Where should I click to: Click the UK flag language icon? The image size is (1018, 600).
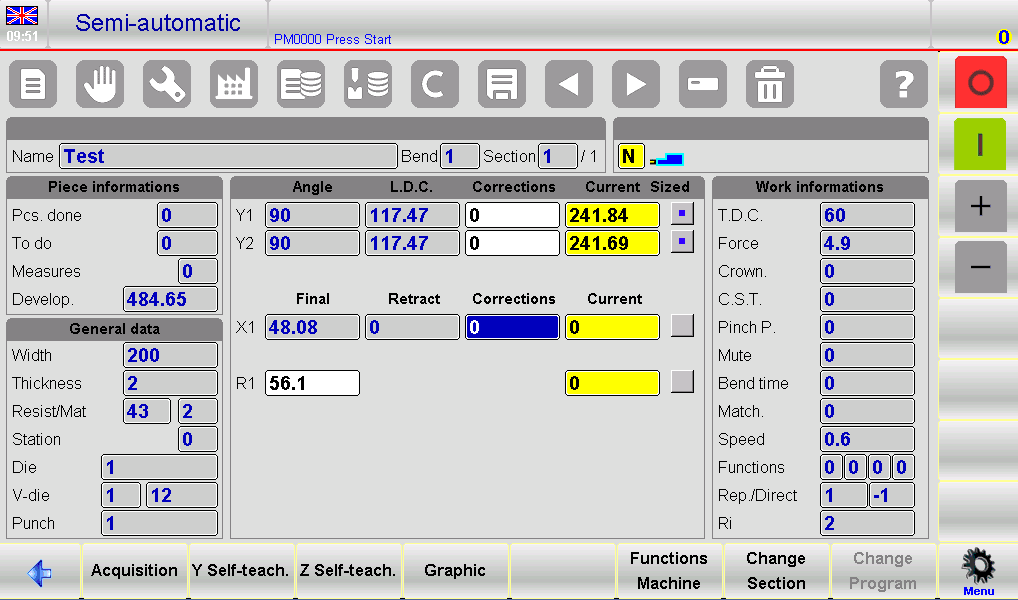[x=22, y=16]
